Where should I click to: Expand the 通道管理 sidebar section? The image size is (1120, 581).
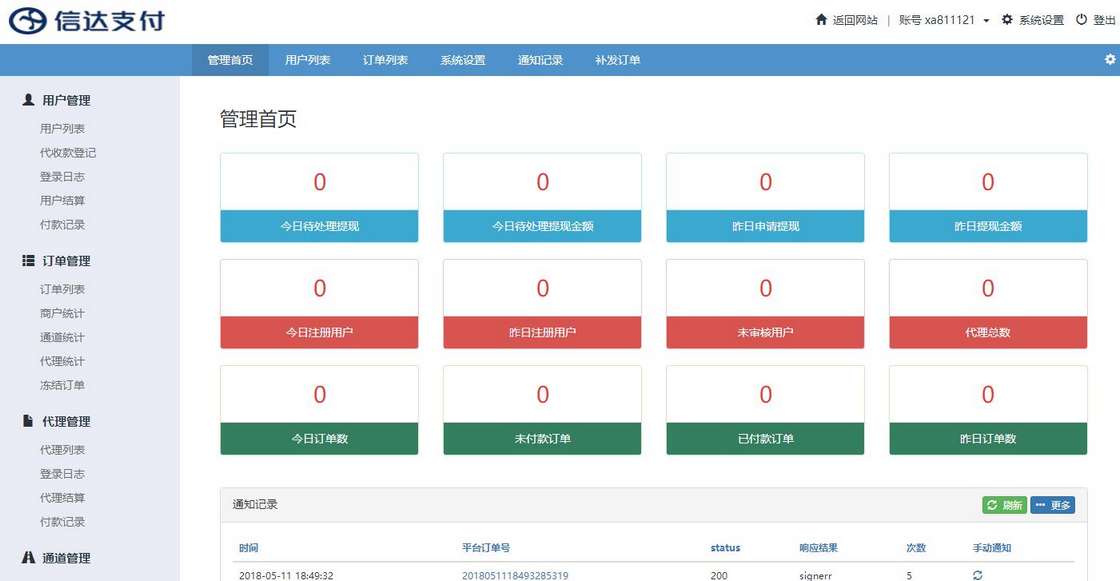[66, 558]
